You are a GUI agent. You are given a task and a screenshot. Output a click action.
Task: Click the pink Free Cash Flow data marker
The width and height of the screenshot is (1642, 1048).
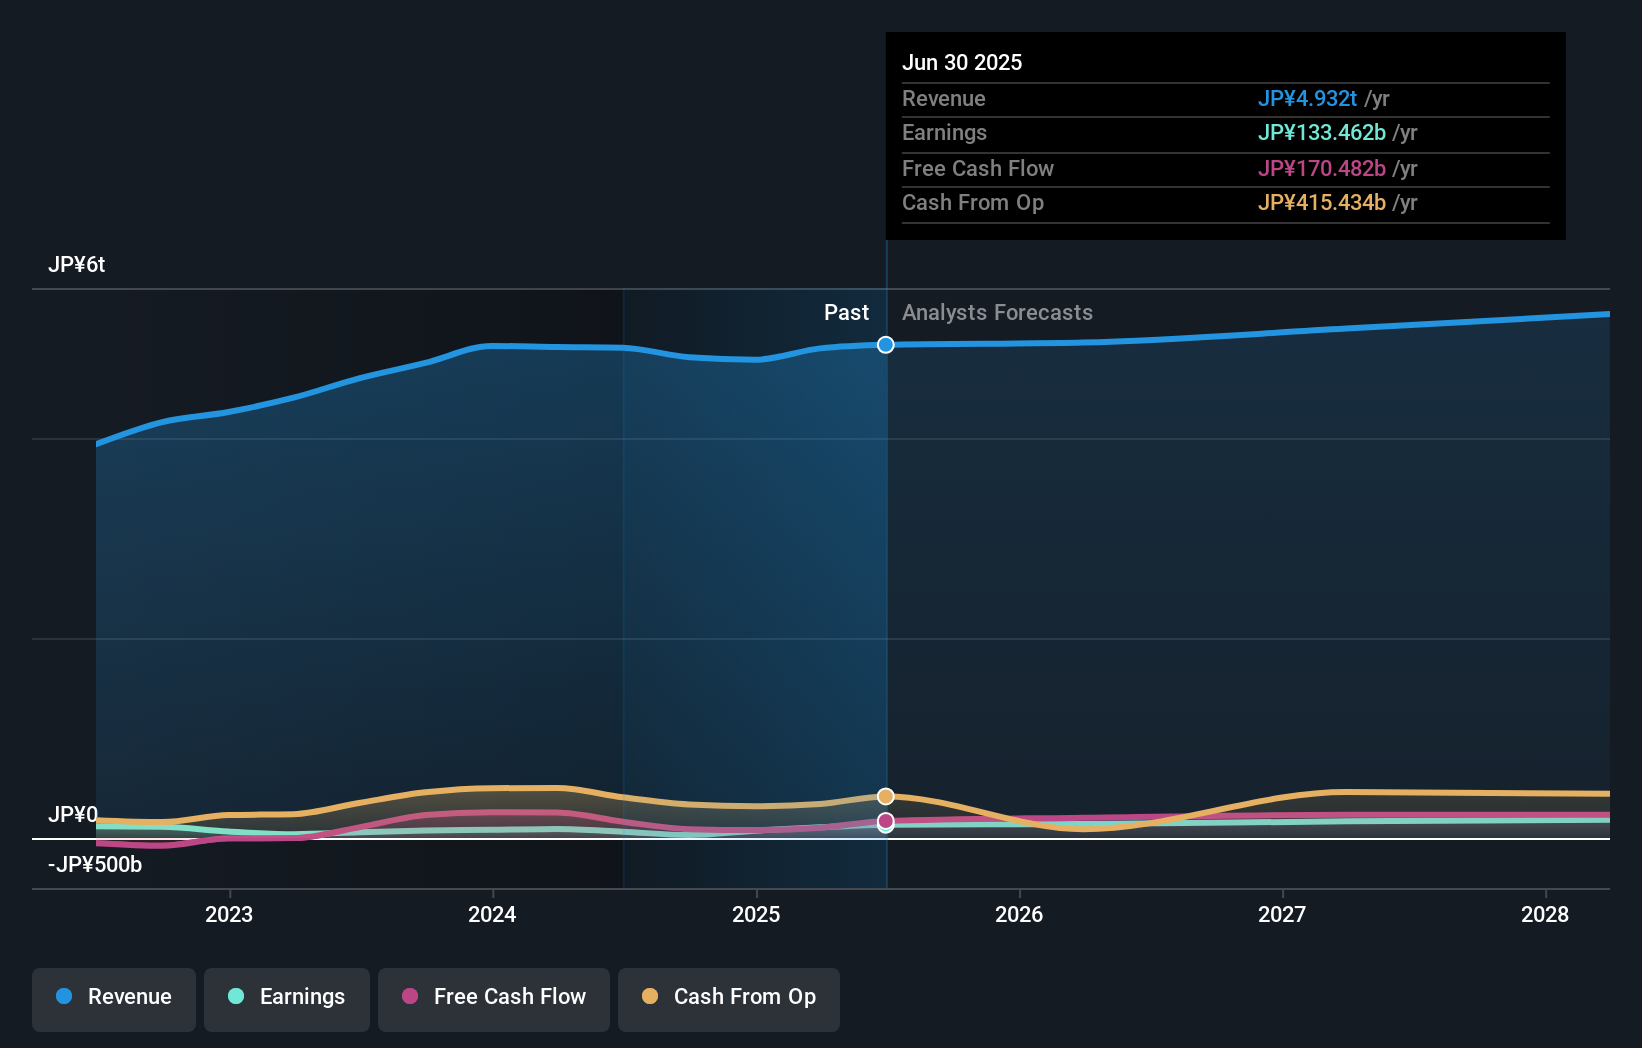(886, 821)
